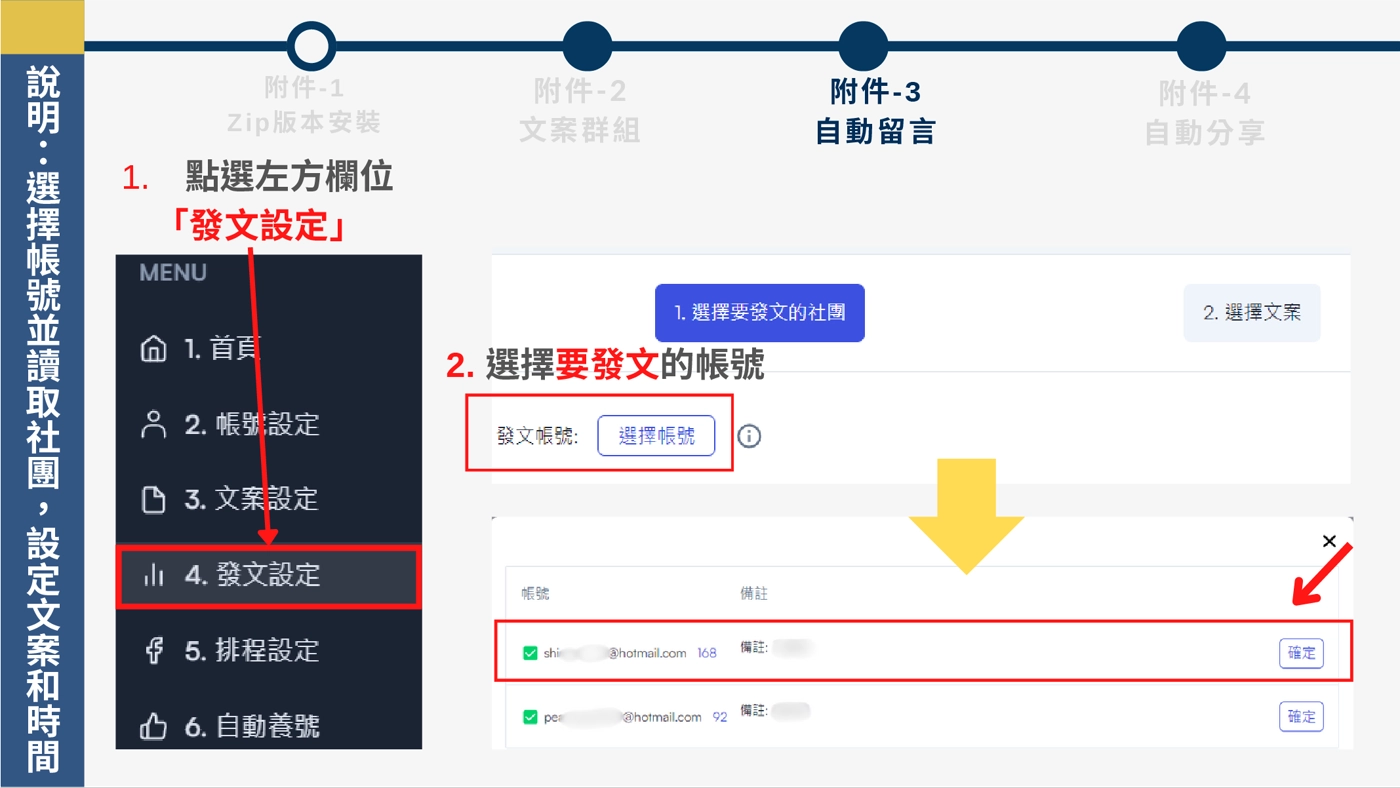Viewport: 1400px width, 788px height.
Task: Click the person icon for 帳號設定
Action: pos(153,424)
